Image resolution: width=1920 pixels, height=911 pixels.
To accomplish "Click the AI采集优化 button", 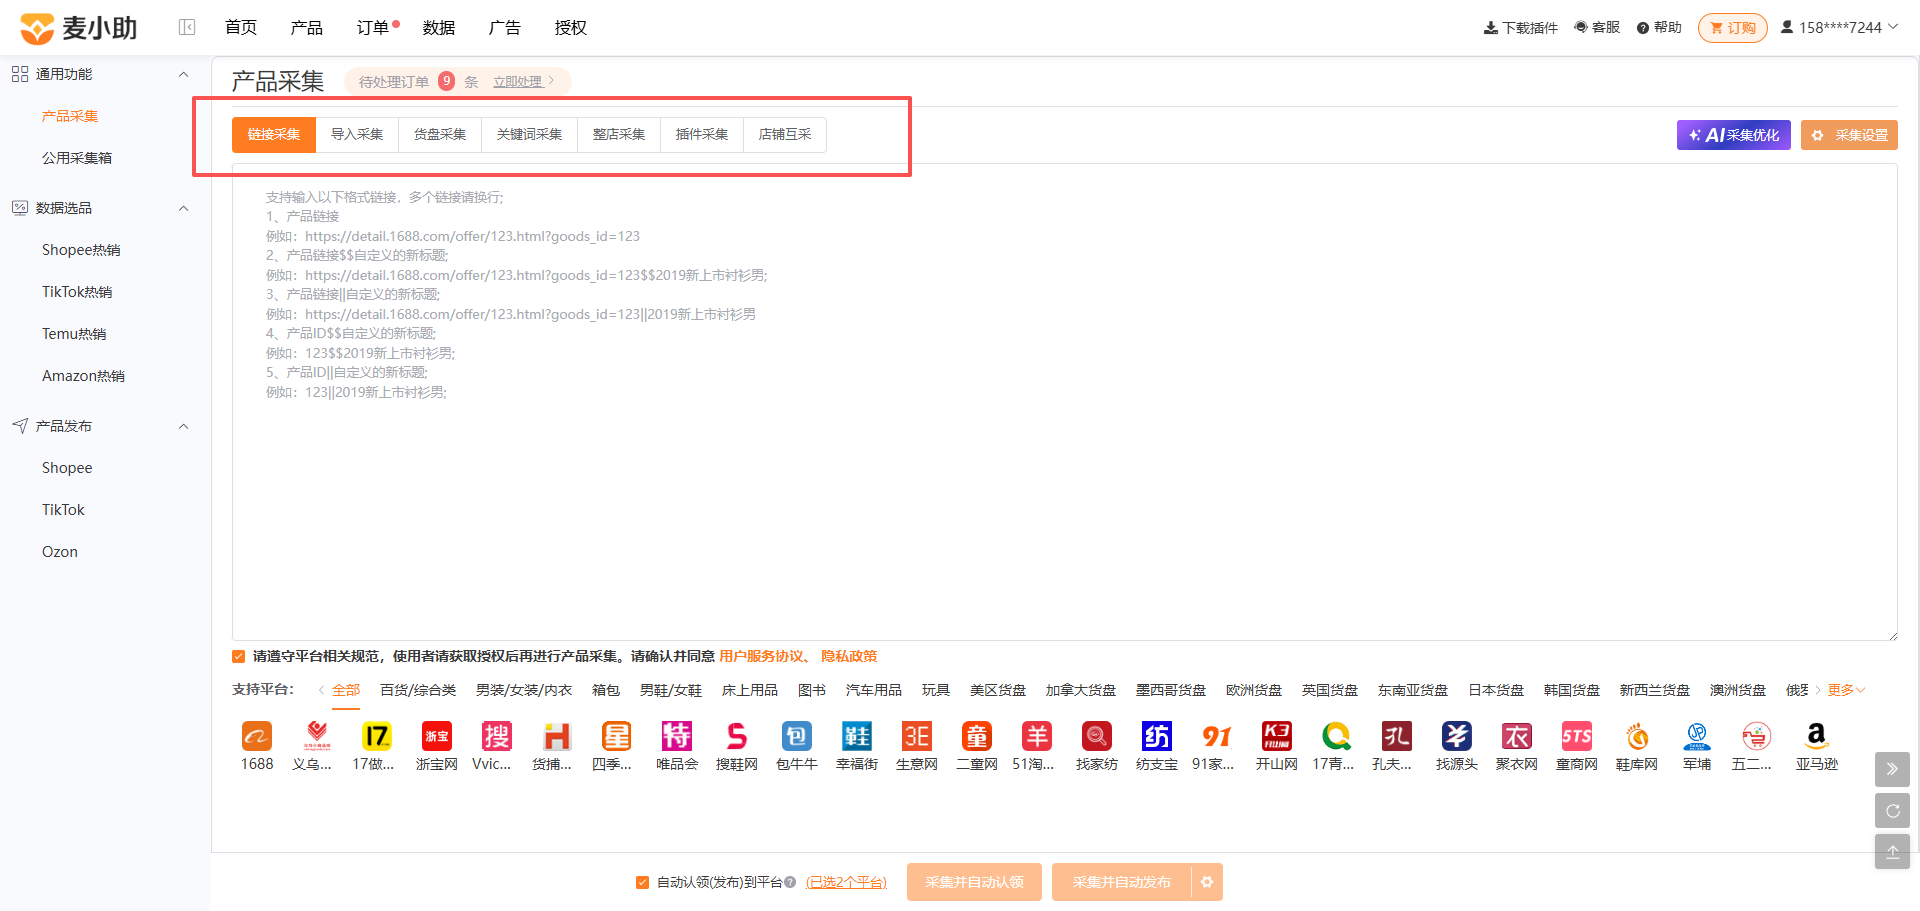I will tap(1733, 135).
